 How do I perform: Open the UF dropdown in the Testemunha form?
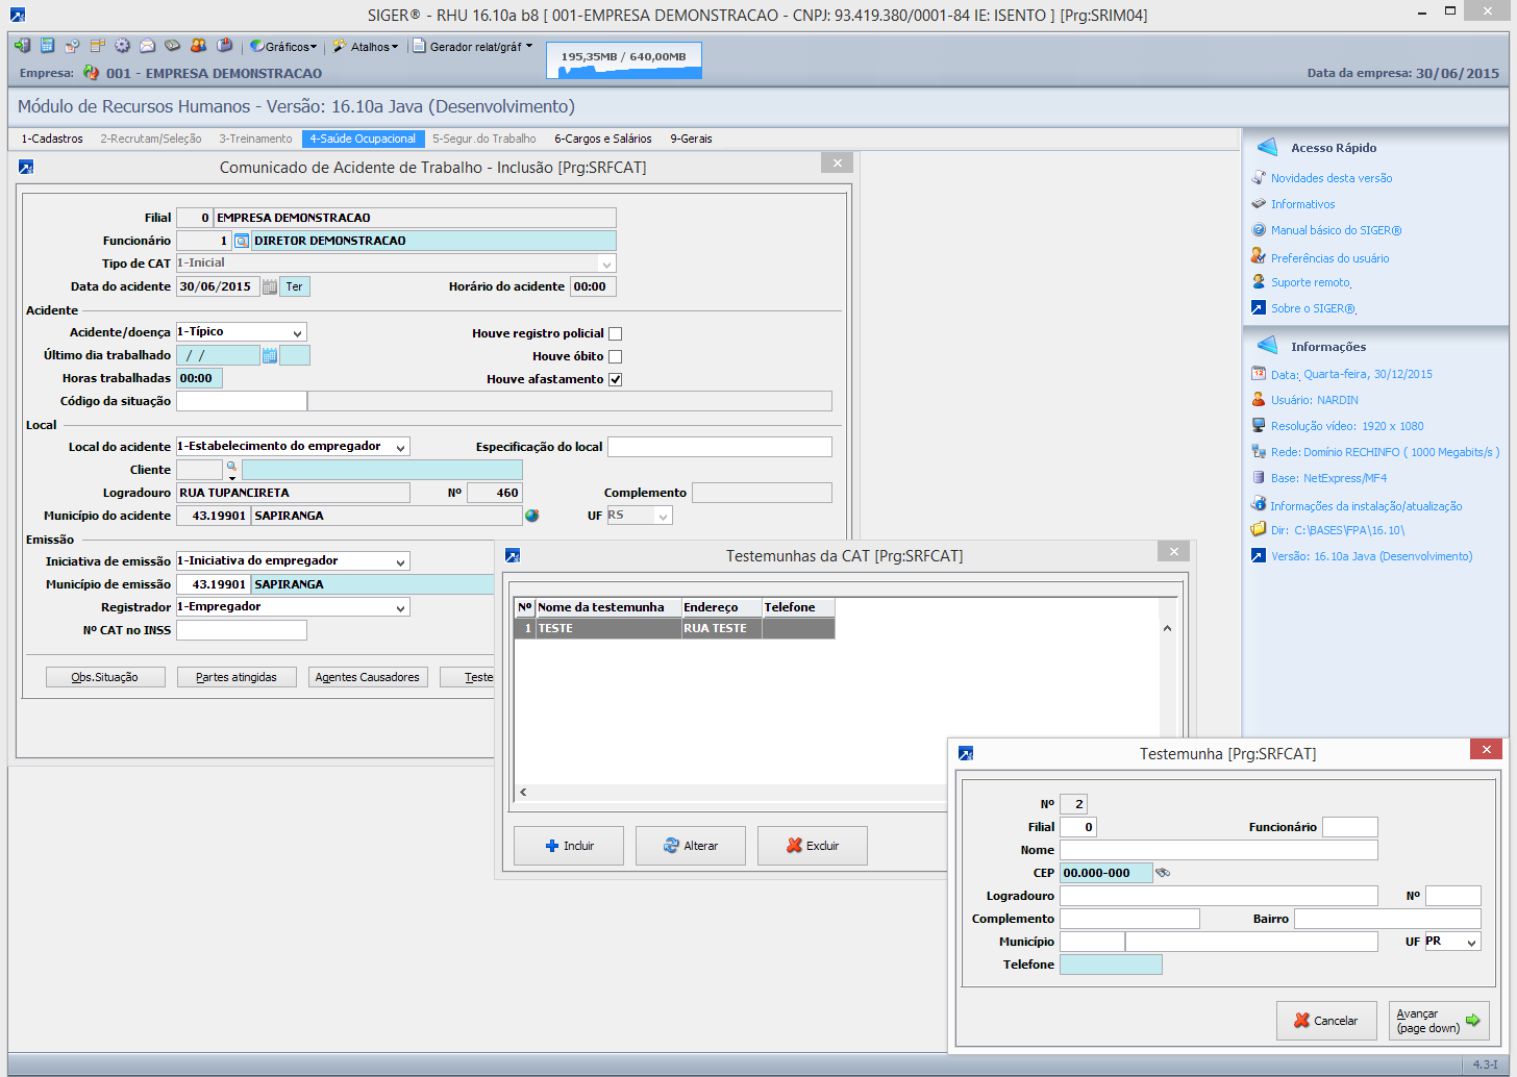point(1471,943)
